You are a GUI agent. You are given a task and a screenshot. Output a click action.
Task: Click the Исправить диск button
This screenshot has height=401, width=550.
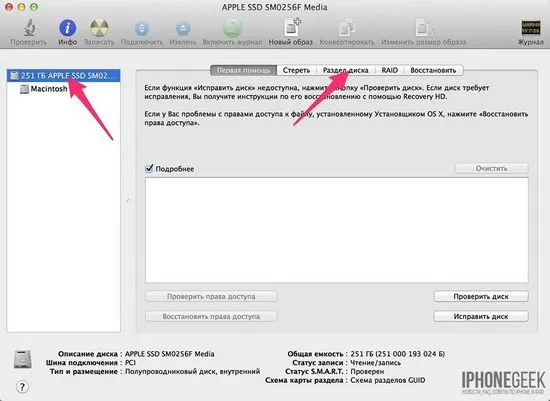[481, 316]
